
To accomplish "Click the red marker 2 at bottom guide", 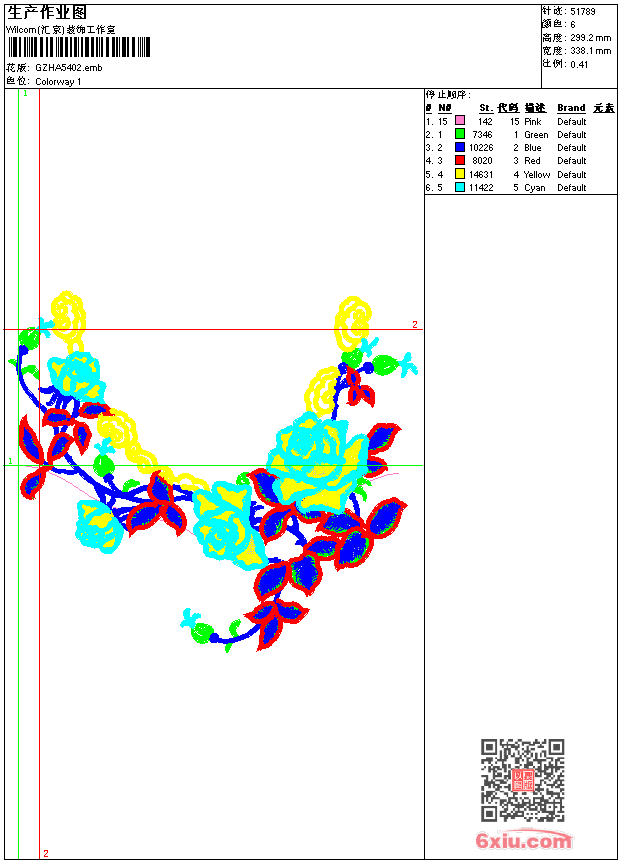I will [46, 853].
